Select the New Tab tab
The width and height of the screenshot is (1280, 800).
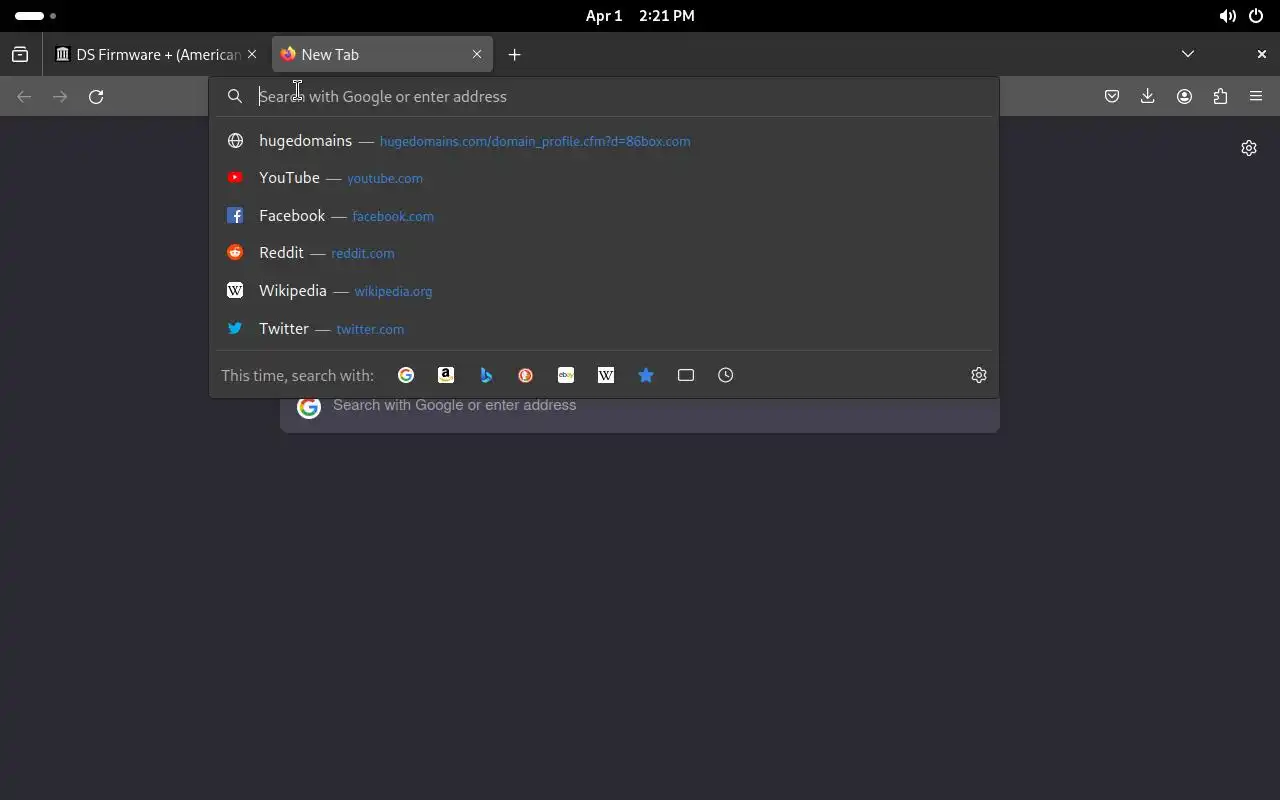coord(382,55)
